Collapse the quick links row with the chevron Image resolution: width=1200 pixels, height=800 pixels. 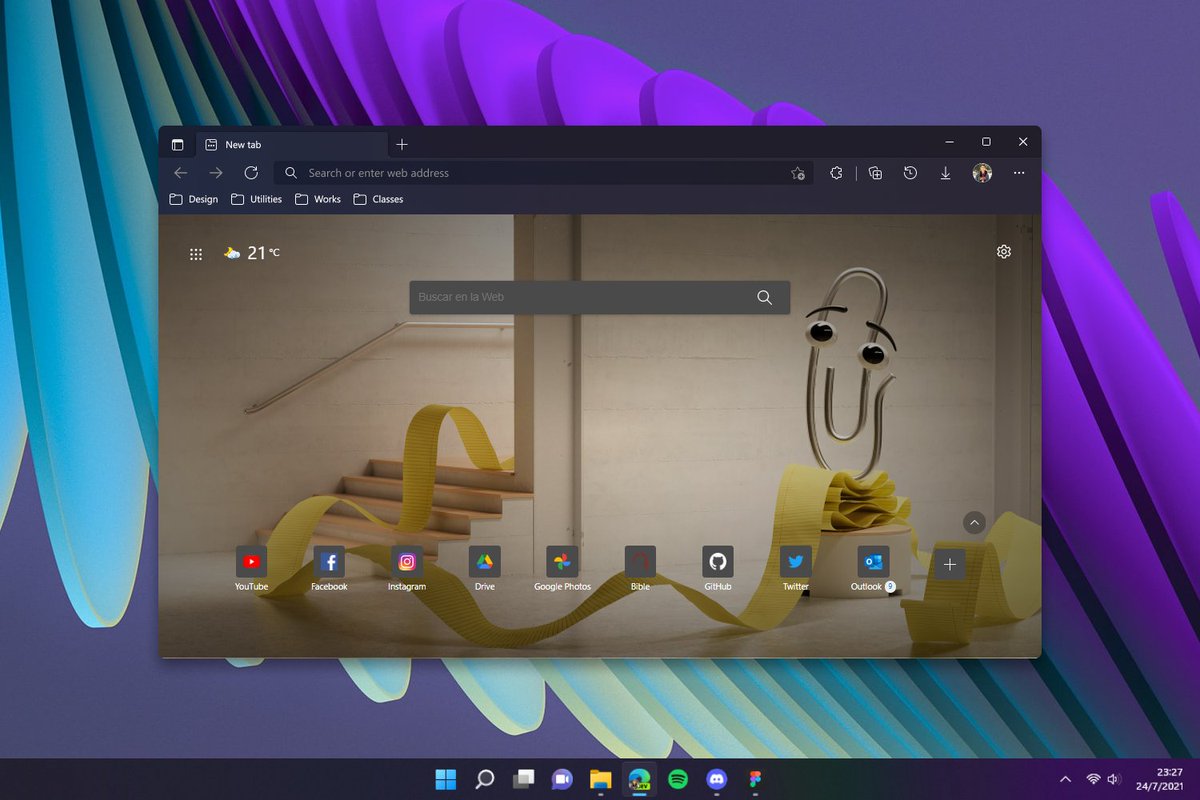pos(974,522)
